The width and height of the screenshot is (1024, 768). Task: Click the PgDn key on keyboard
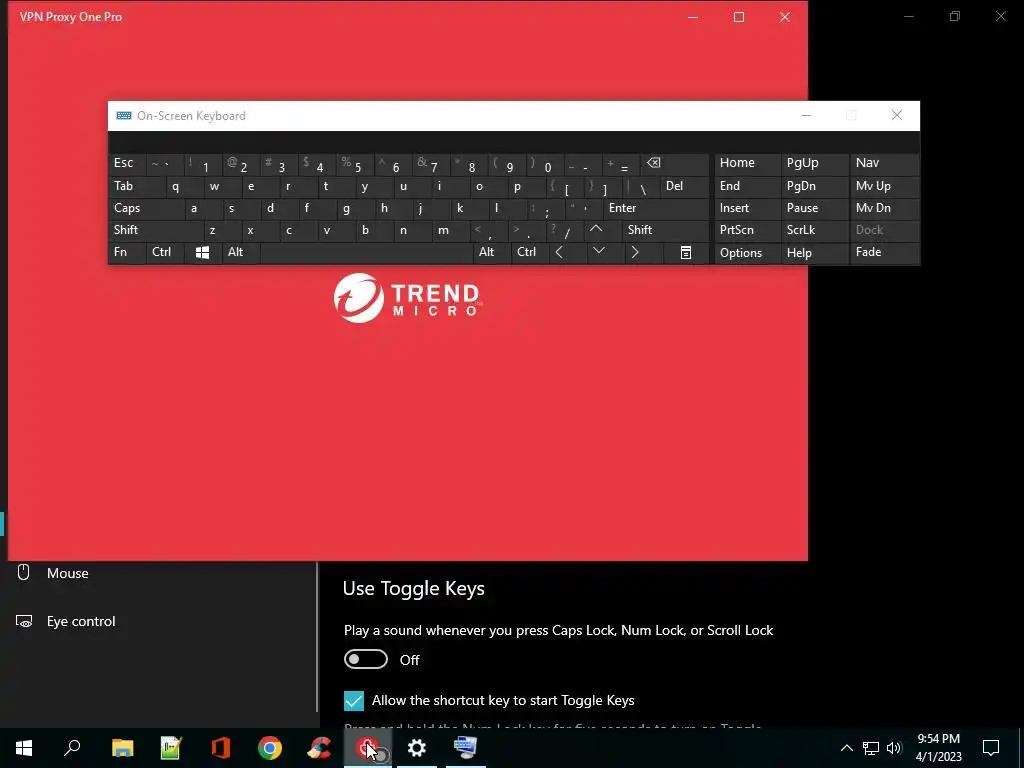pos(814,186)
